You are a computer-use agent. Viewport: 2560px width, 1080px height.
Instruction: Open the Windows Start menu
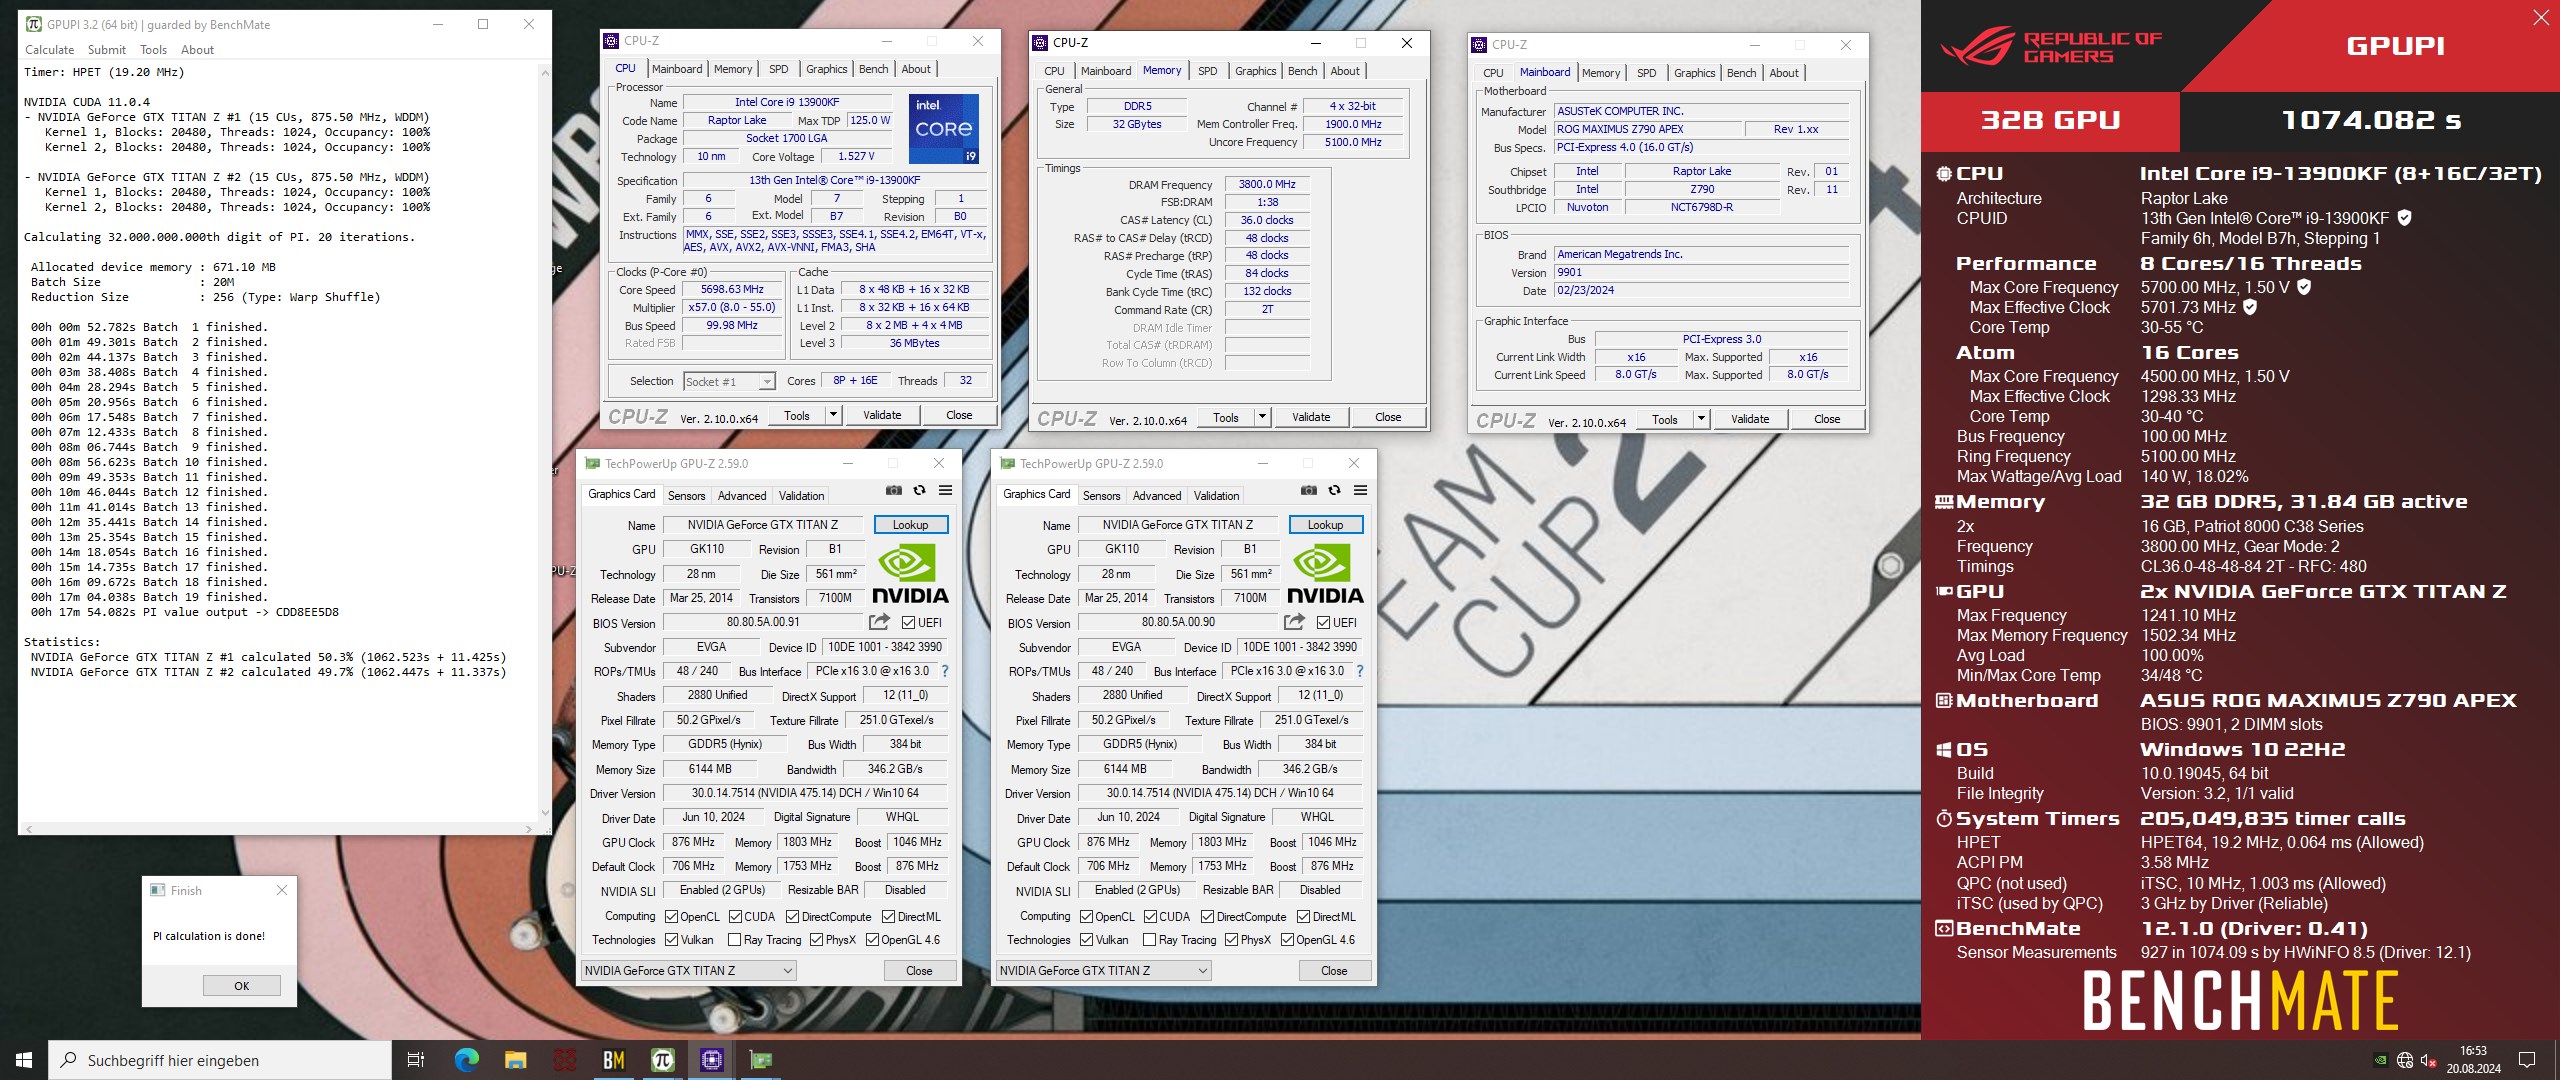(x=24, y=1060)
